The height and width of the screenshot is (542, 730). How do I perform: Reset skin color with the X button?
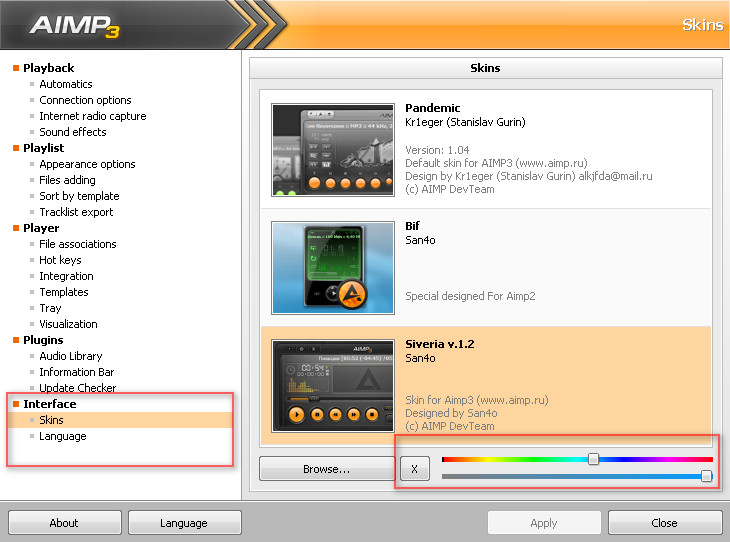tap(414, 469)
